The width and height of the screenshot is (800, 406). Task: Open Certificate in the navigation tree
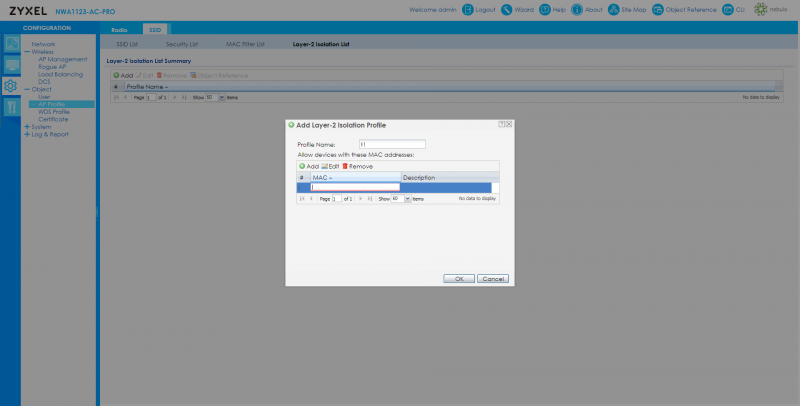pos(53,119)
